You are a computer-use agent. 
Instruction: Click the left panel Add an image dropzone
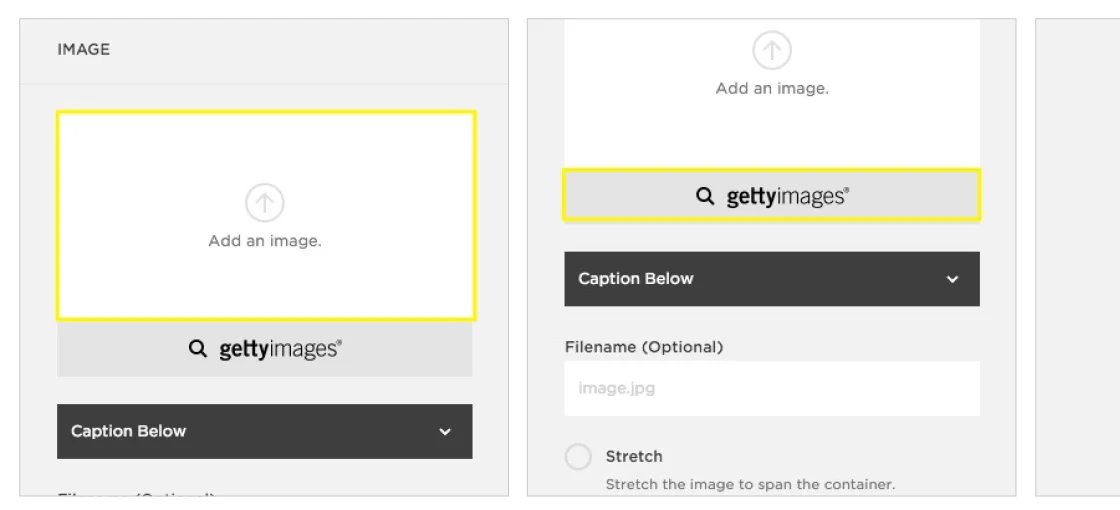(x=266, y=215)
